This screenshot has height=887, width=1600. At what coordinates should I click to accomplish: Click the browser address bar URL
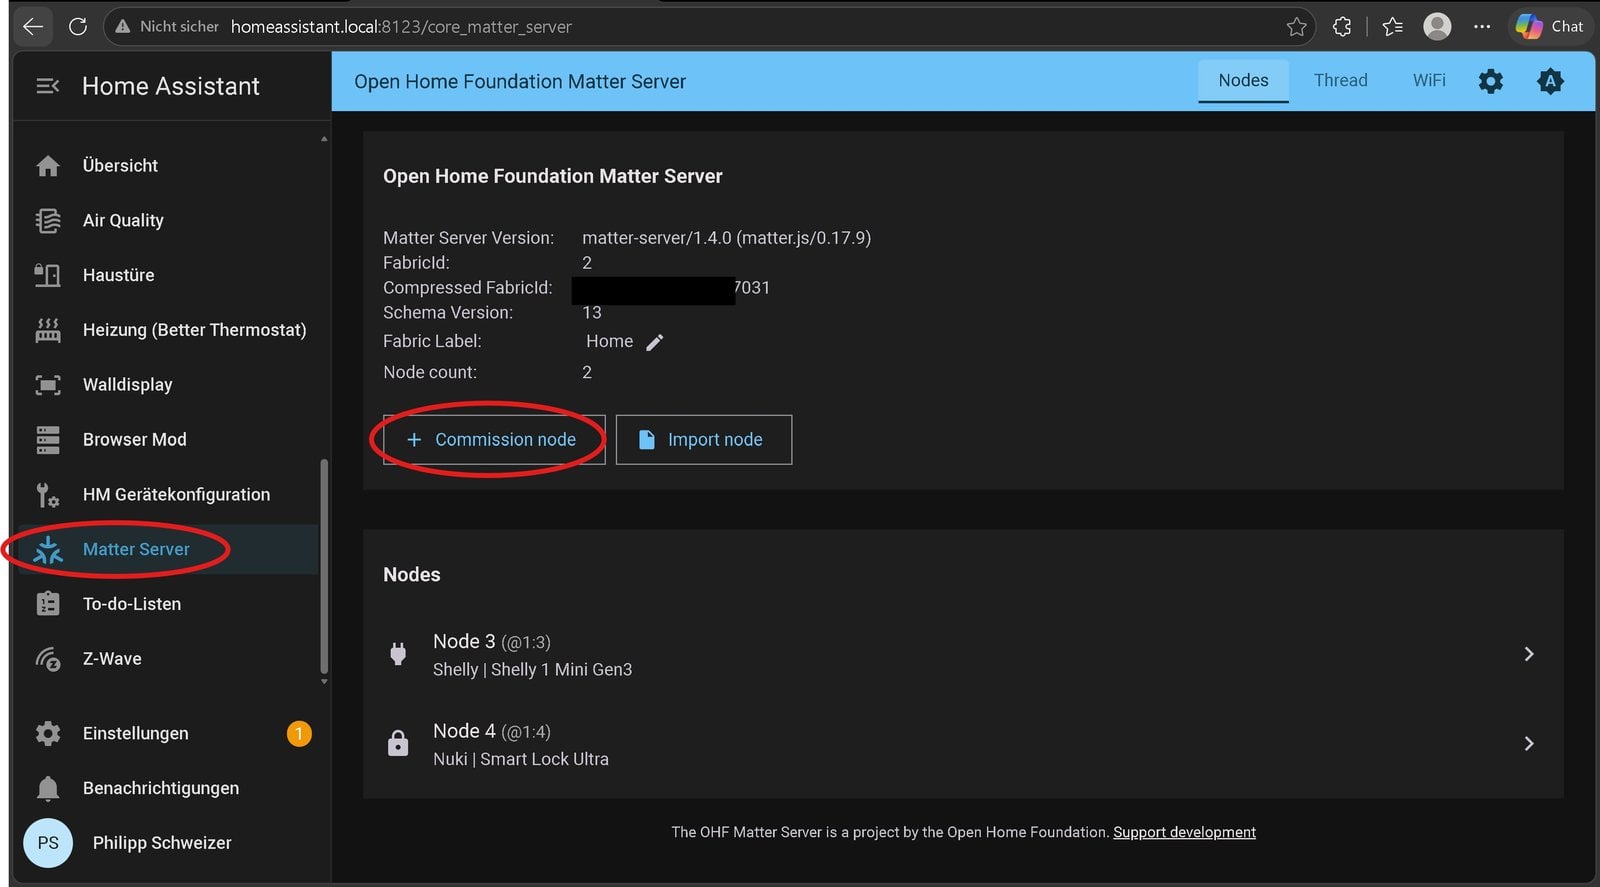tap(401, 27)
